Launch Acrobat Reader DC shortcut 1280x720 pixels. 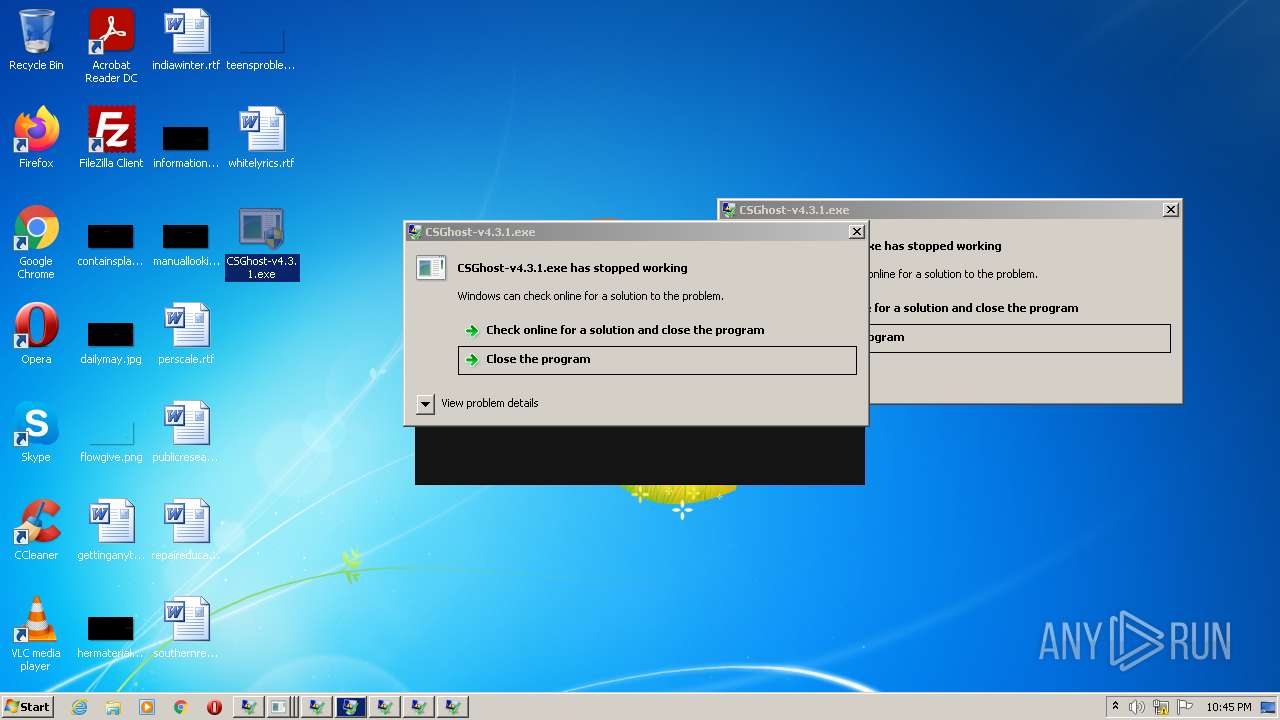[111, 46]
